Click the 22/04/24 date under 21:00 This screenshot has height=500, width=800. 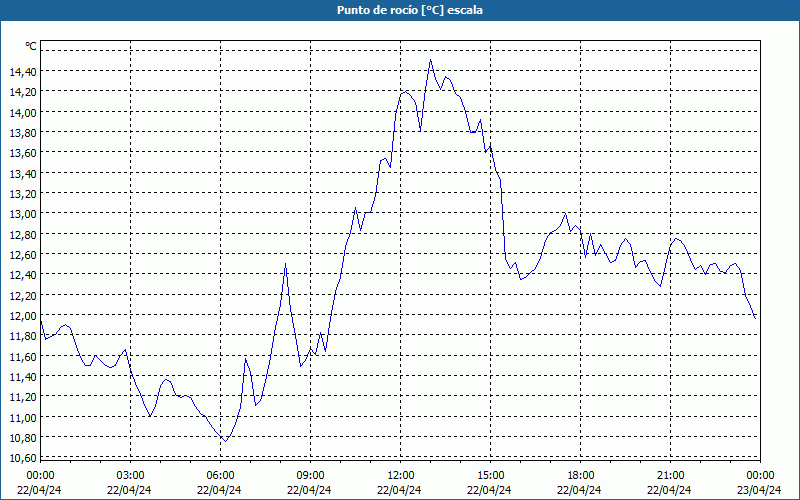[669, 490]
